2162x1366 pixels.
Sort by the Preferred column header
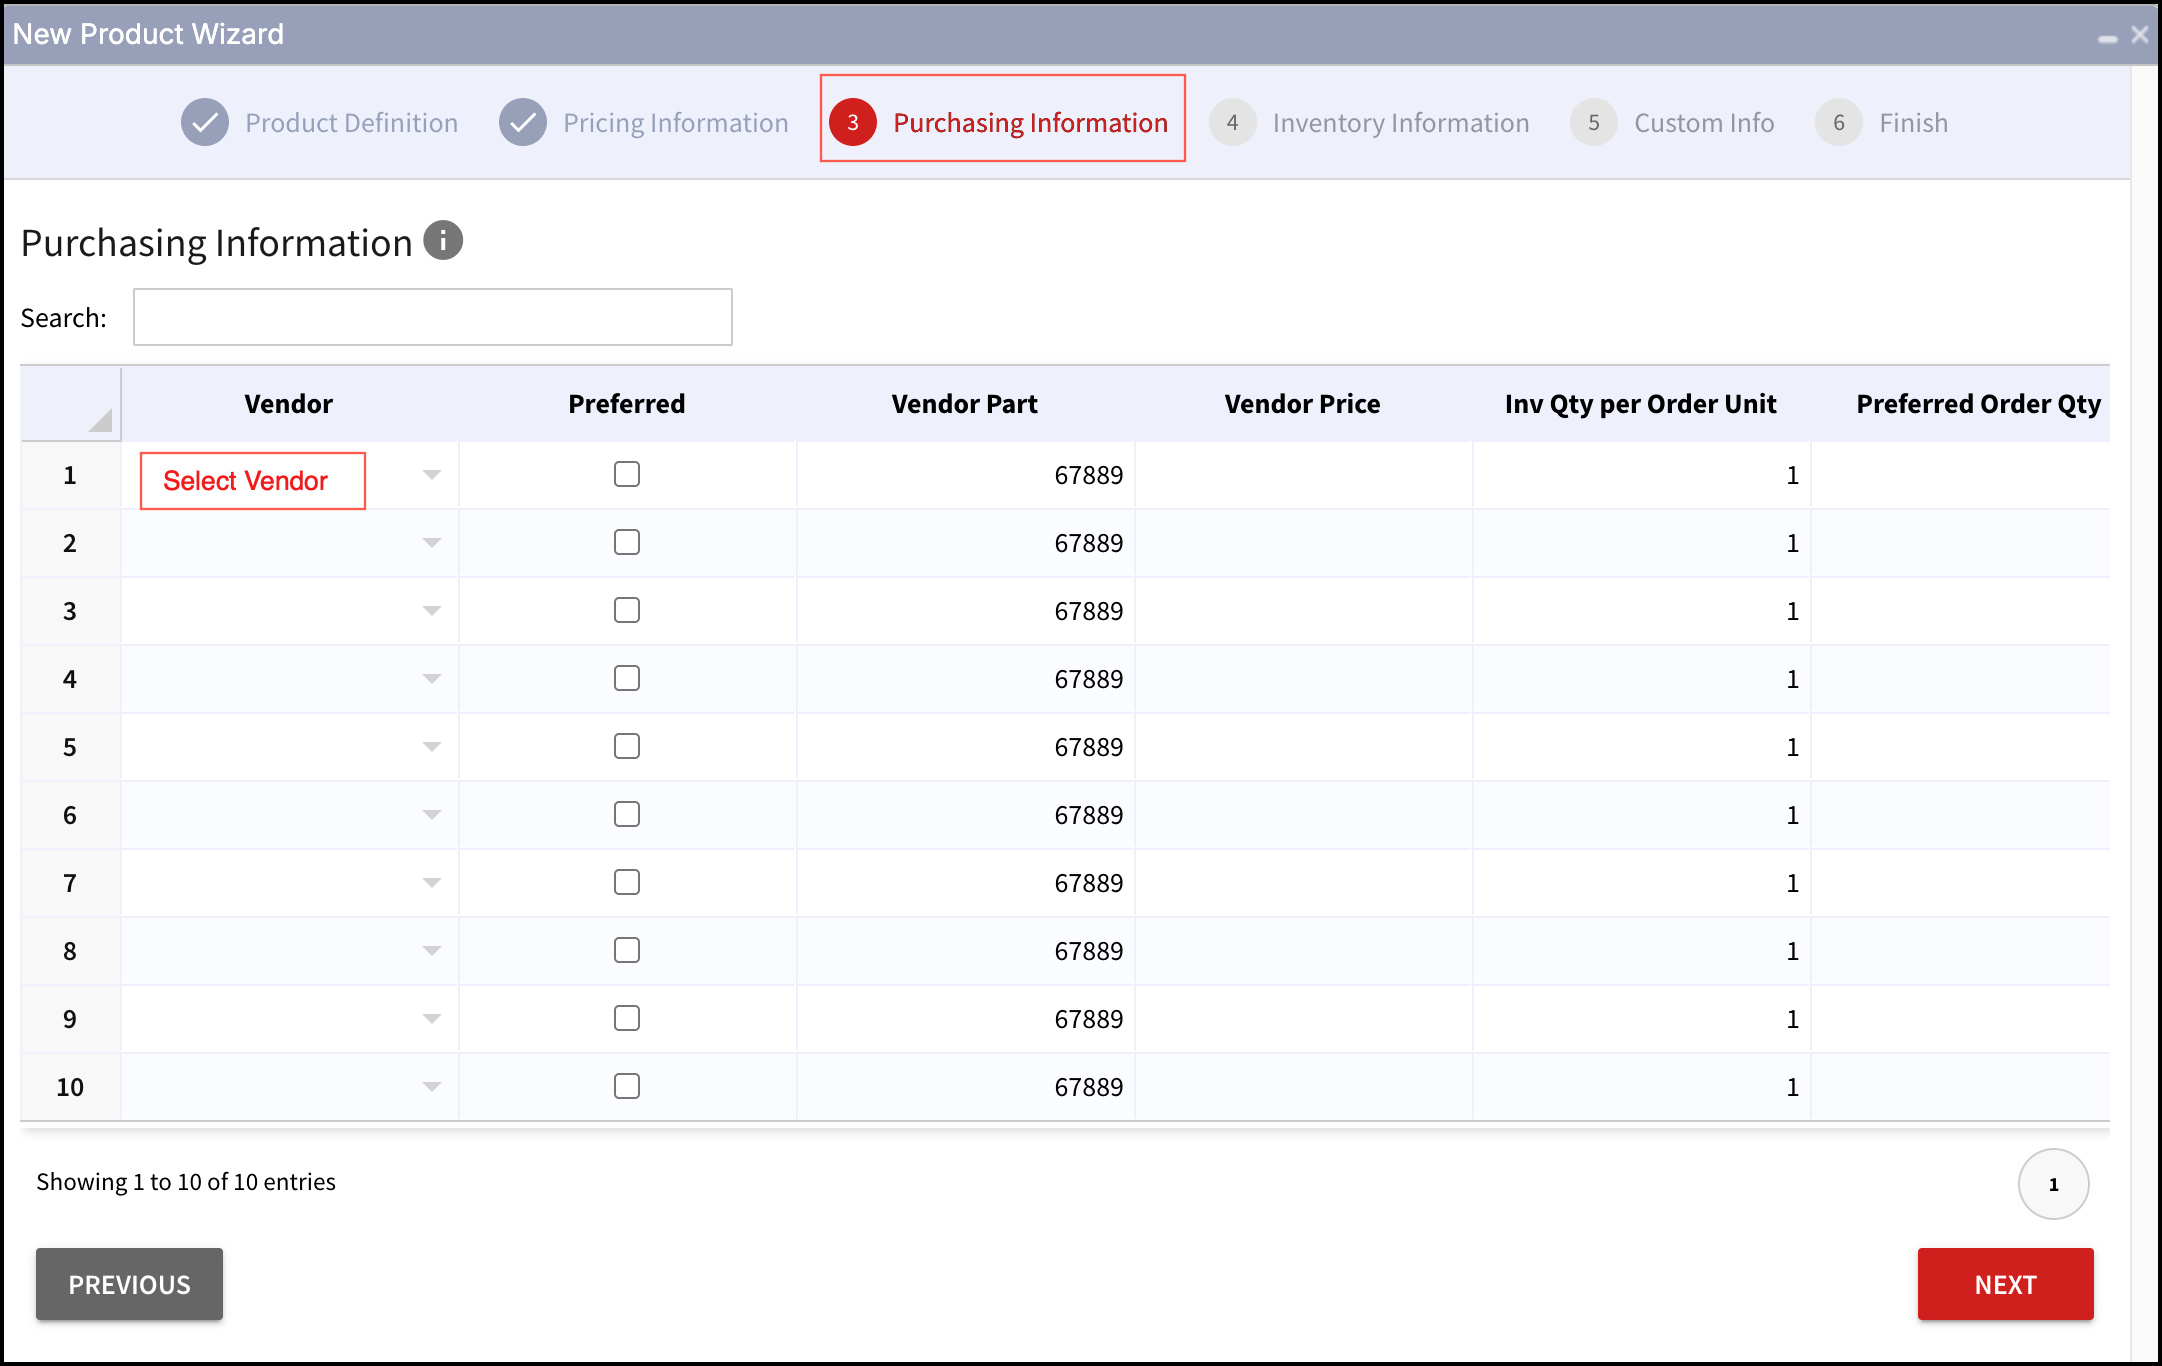627,404
